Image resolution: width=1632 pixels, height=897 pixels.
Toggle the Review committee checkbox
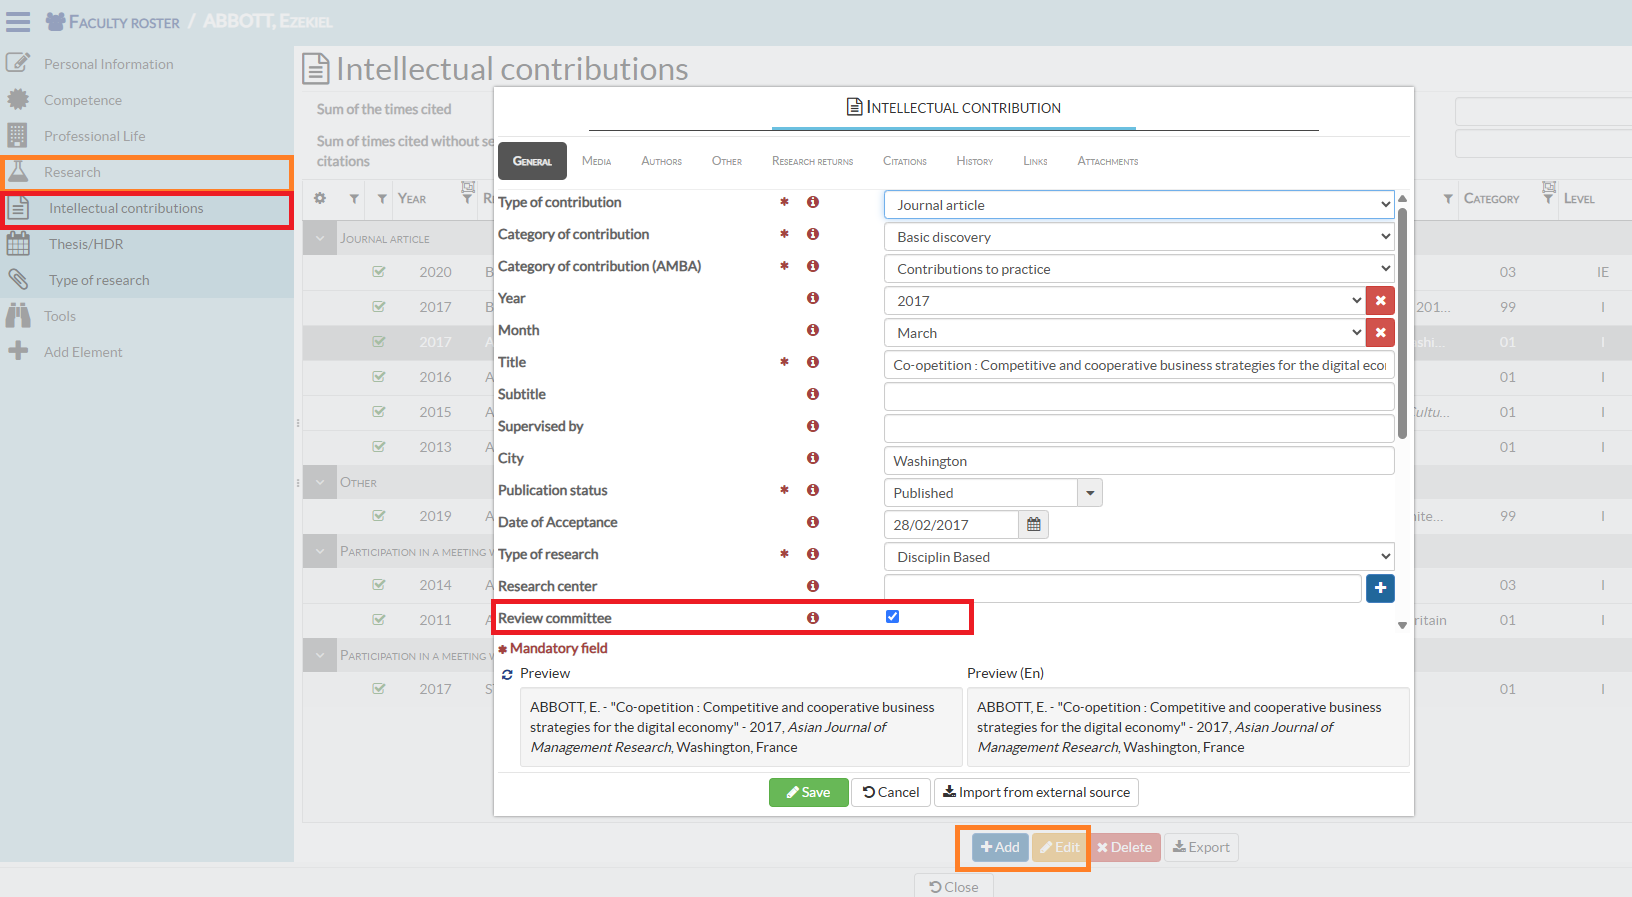click(x=892, y=617)
